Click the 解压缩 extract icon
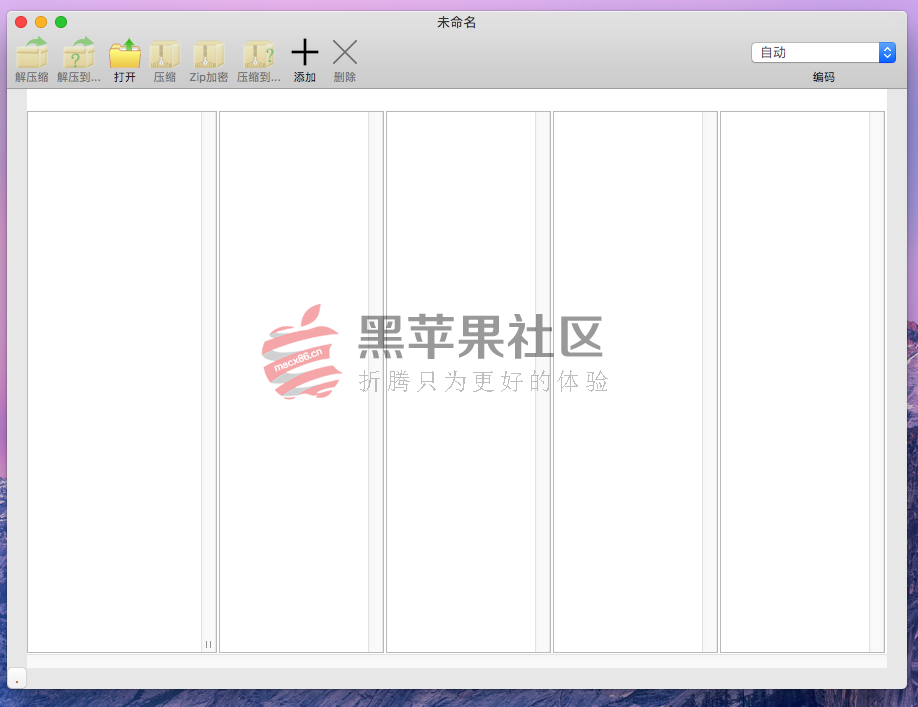 coord(32,53)
